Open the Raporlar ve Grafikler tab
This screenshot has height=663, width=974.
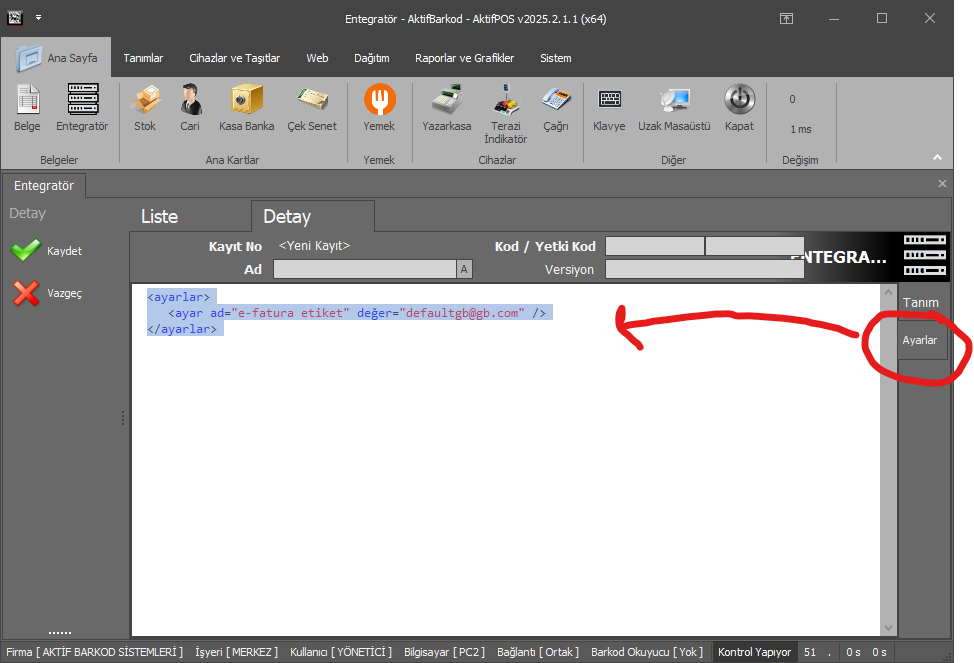[x=464, y=58]
